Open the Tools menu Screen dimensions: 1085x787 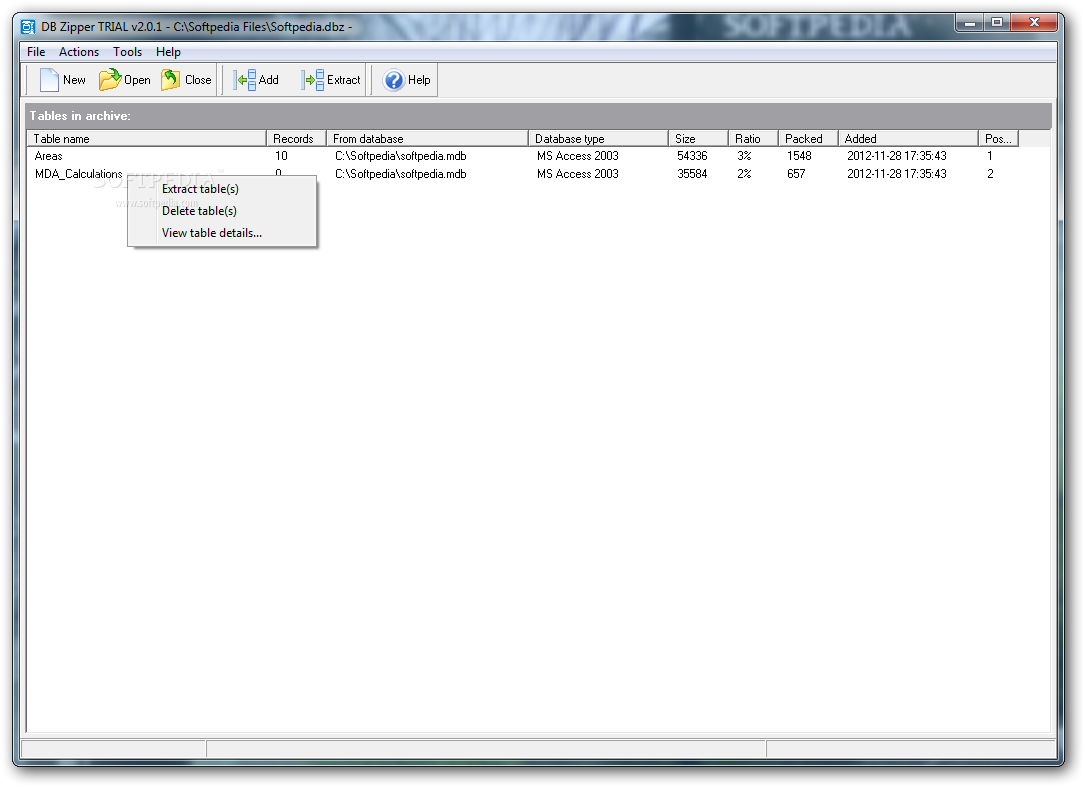[127, 52]
